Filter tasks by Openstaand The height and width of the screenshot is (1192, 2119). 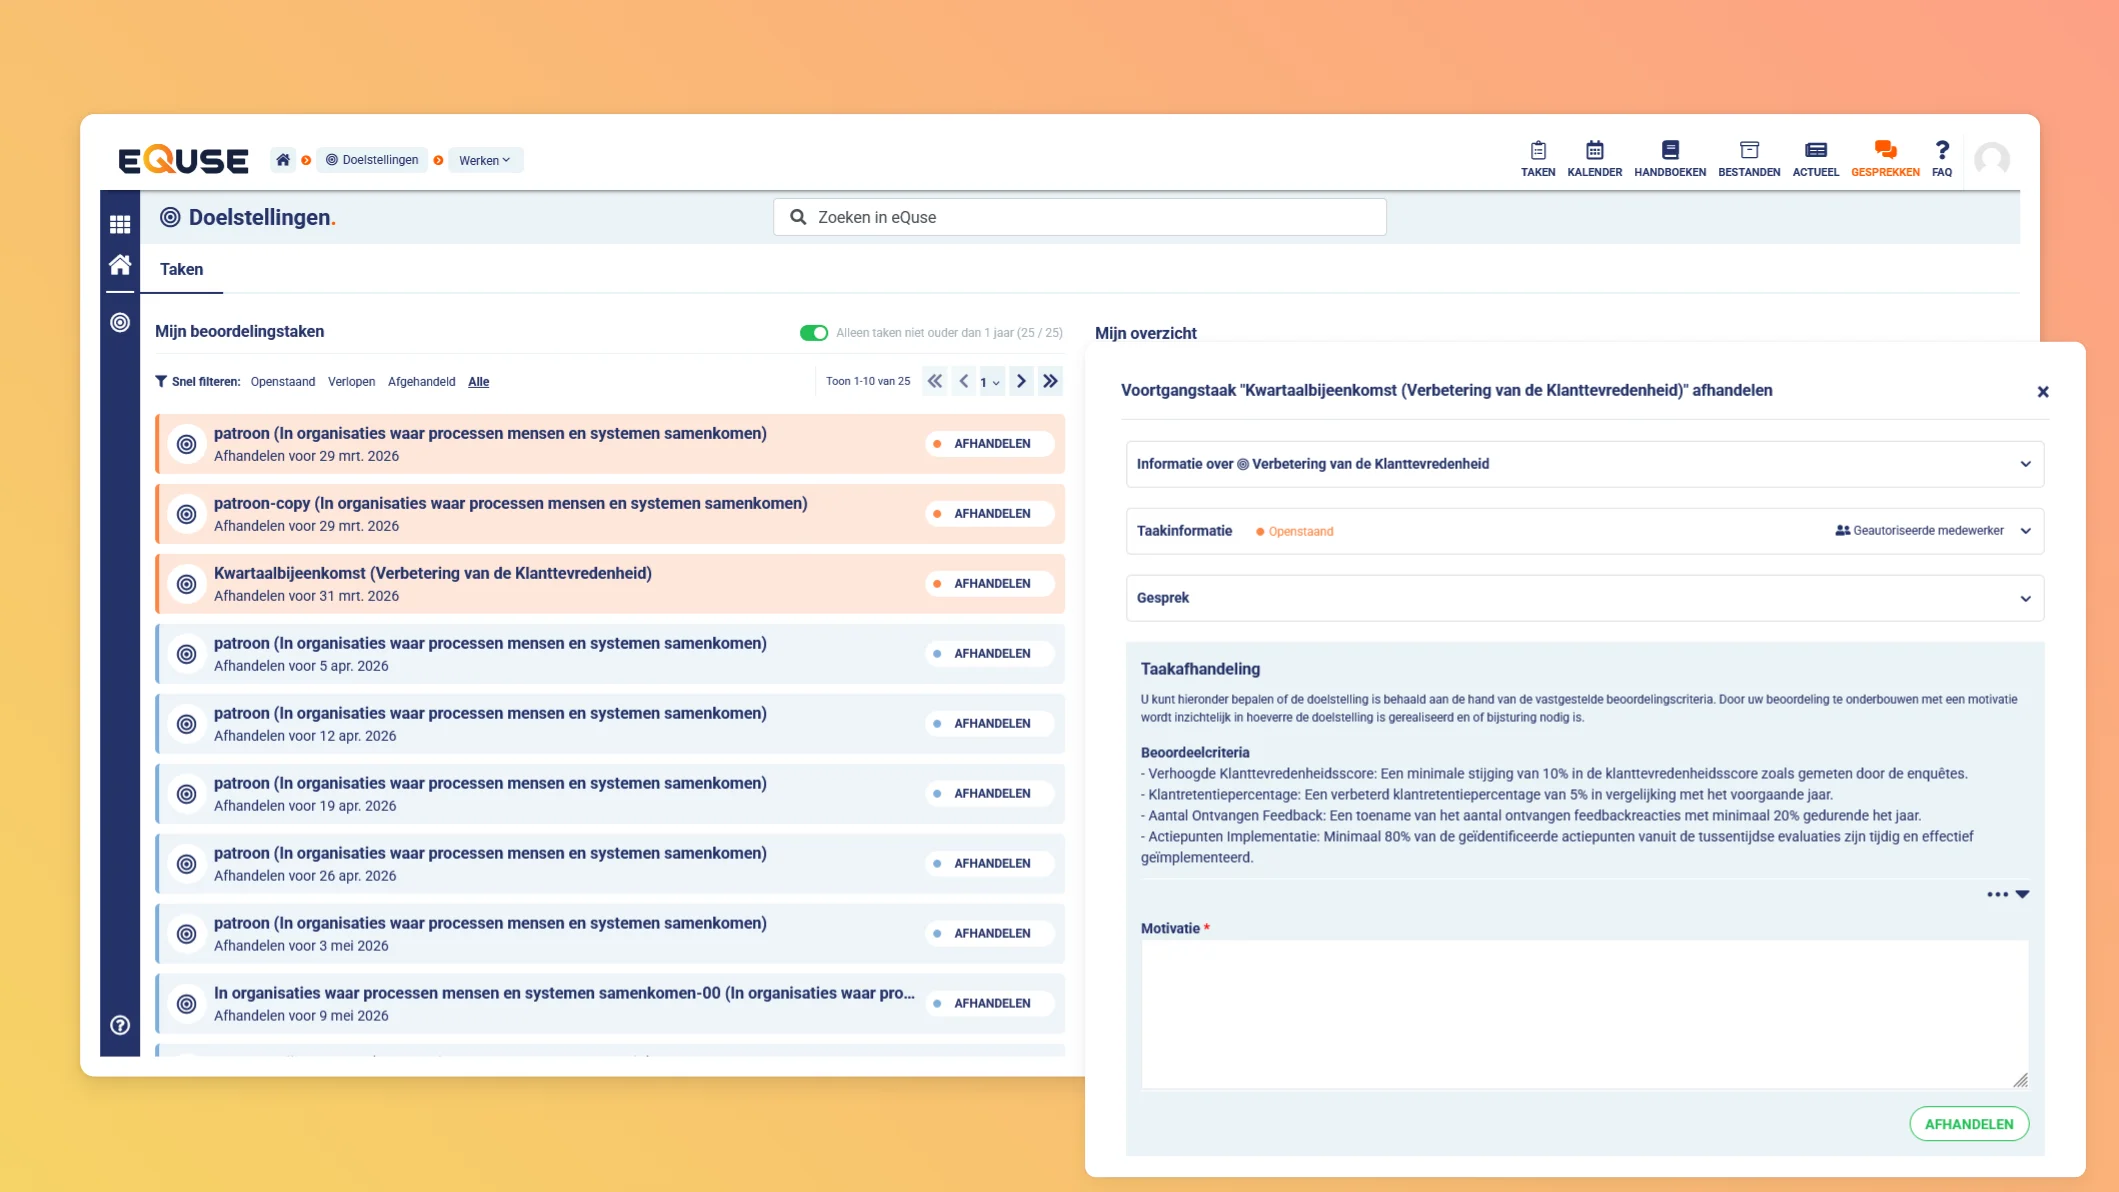pos(282,382)
